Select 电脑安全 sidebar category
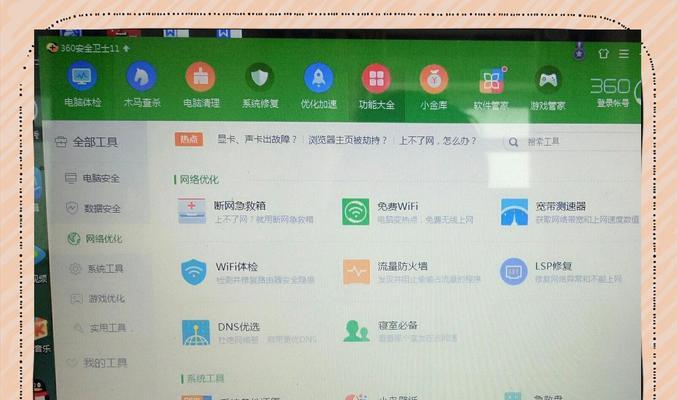The width and height of the screenshot is (677, 400). pyautogui.click(x=92, y=178)
